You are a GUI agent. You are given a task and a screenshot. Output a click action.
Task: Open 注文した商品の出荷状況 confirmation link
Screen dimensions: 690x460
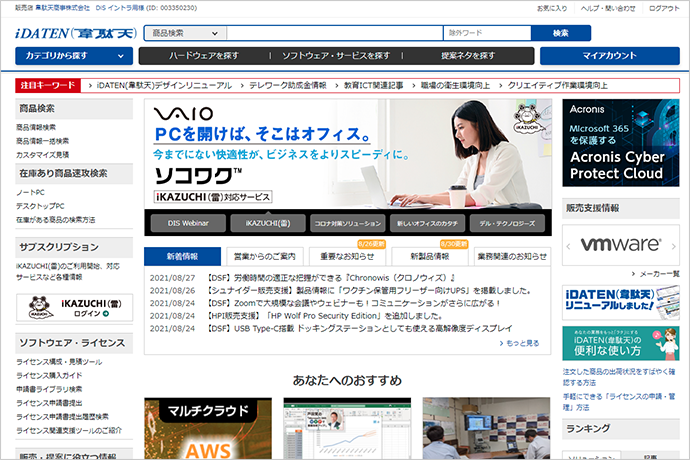619,377
